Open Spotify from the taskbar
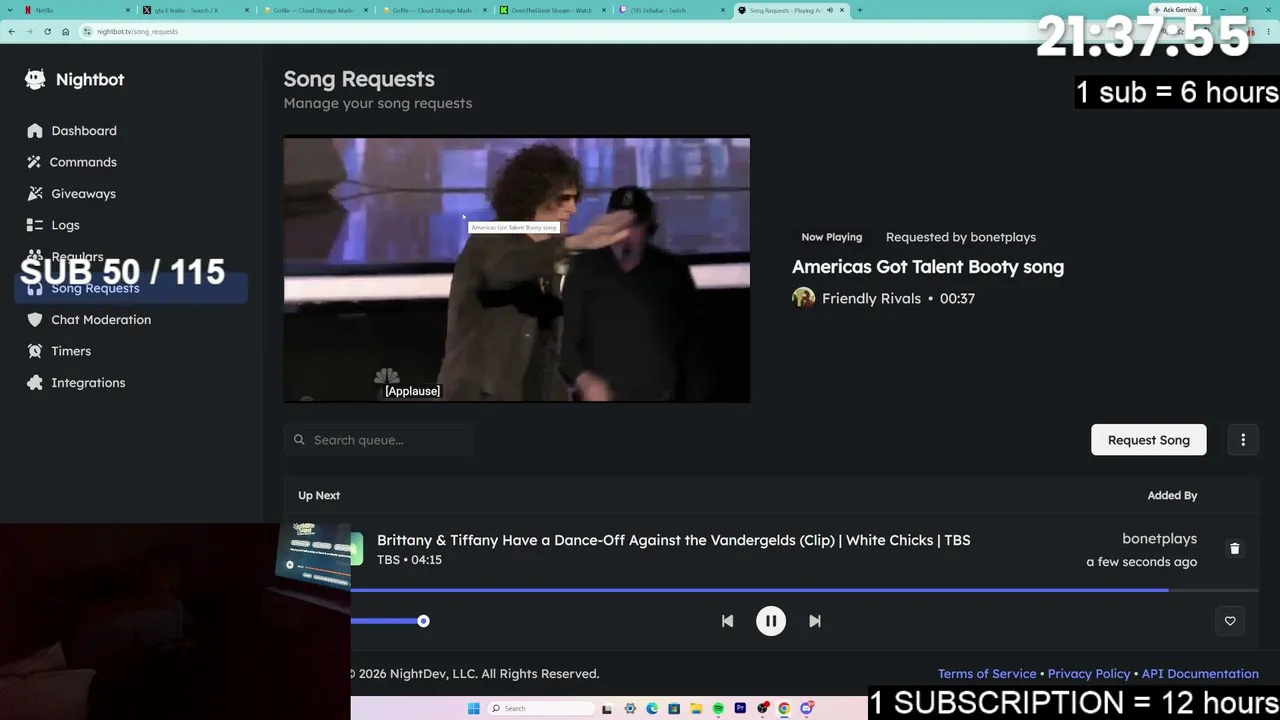The image size is (1280, 720). 718,709
